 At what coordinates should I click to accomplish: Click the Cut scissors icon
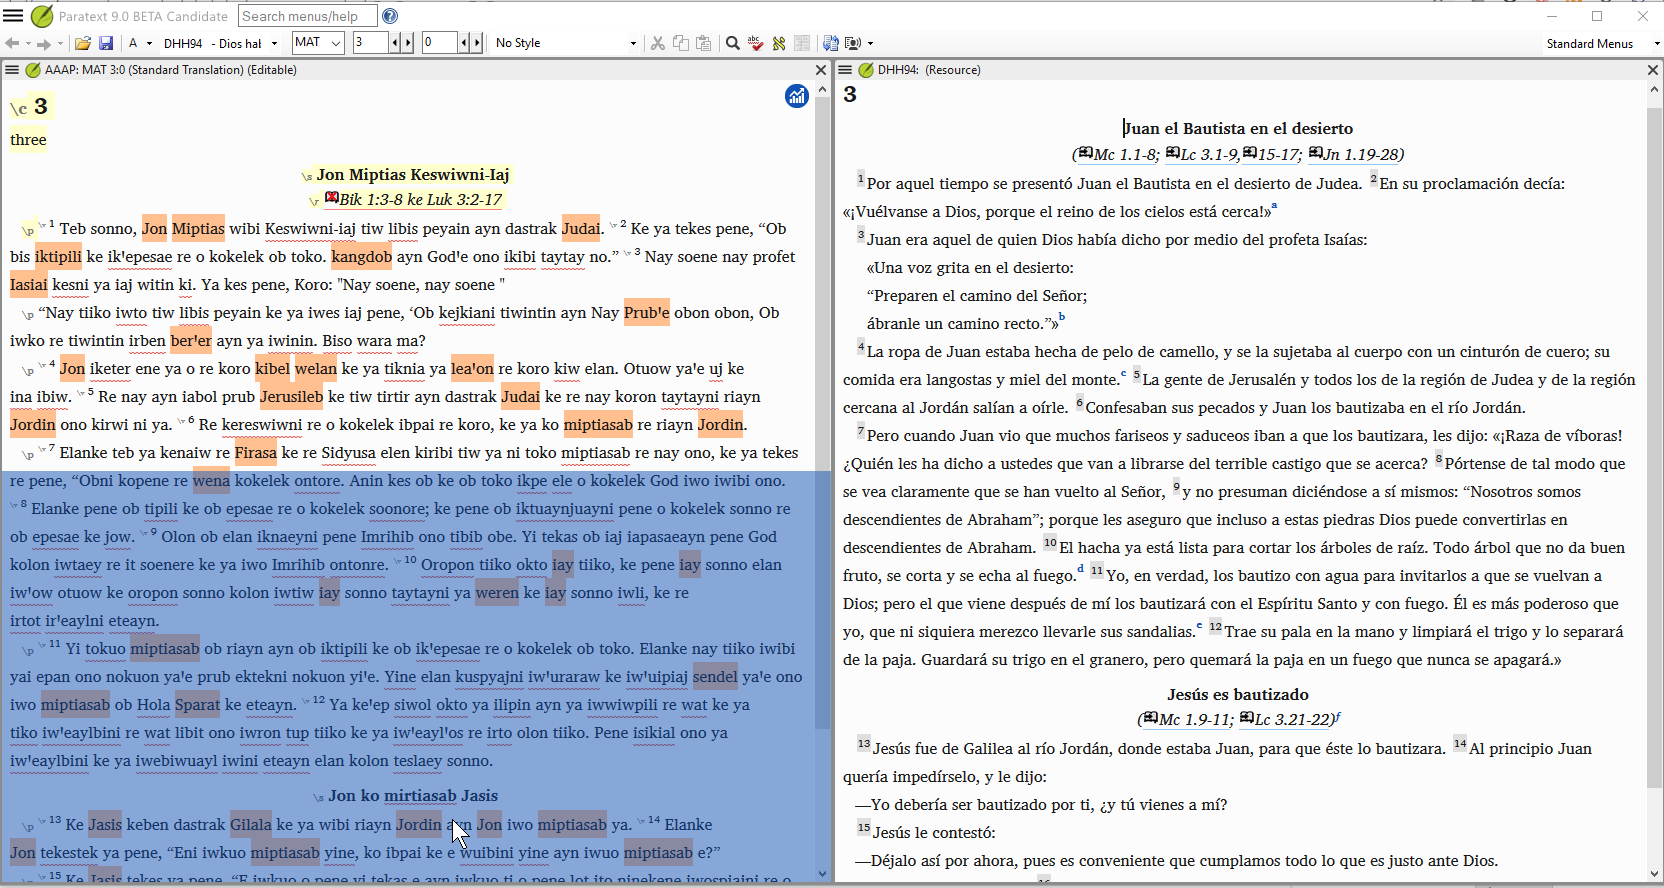(x=657, y=43)
